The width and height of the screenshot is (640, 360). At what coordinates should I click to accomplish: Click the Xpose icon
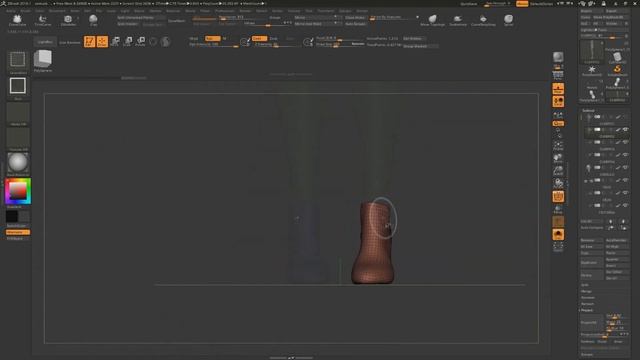(x=558, y=247)
